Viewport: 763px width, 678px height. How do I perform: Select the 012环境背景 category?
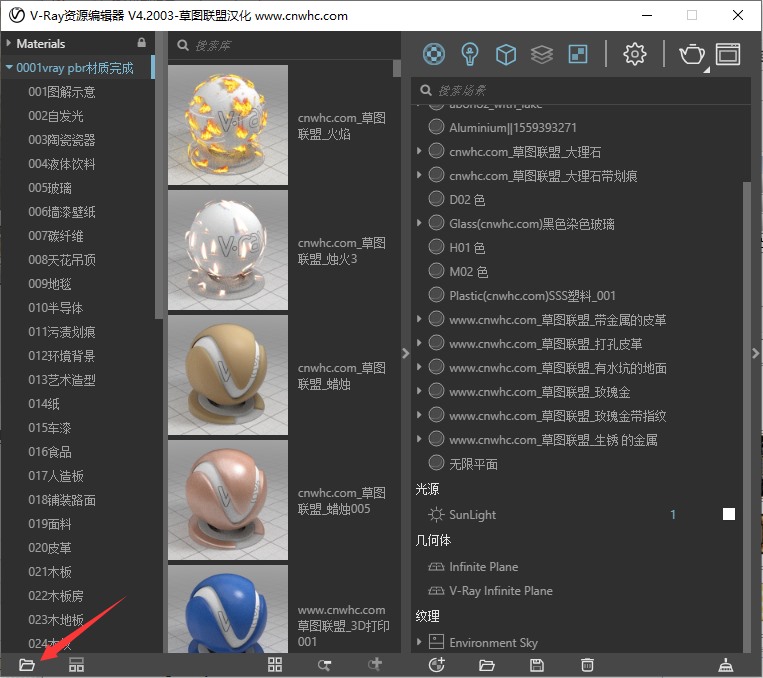point(62,356)
